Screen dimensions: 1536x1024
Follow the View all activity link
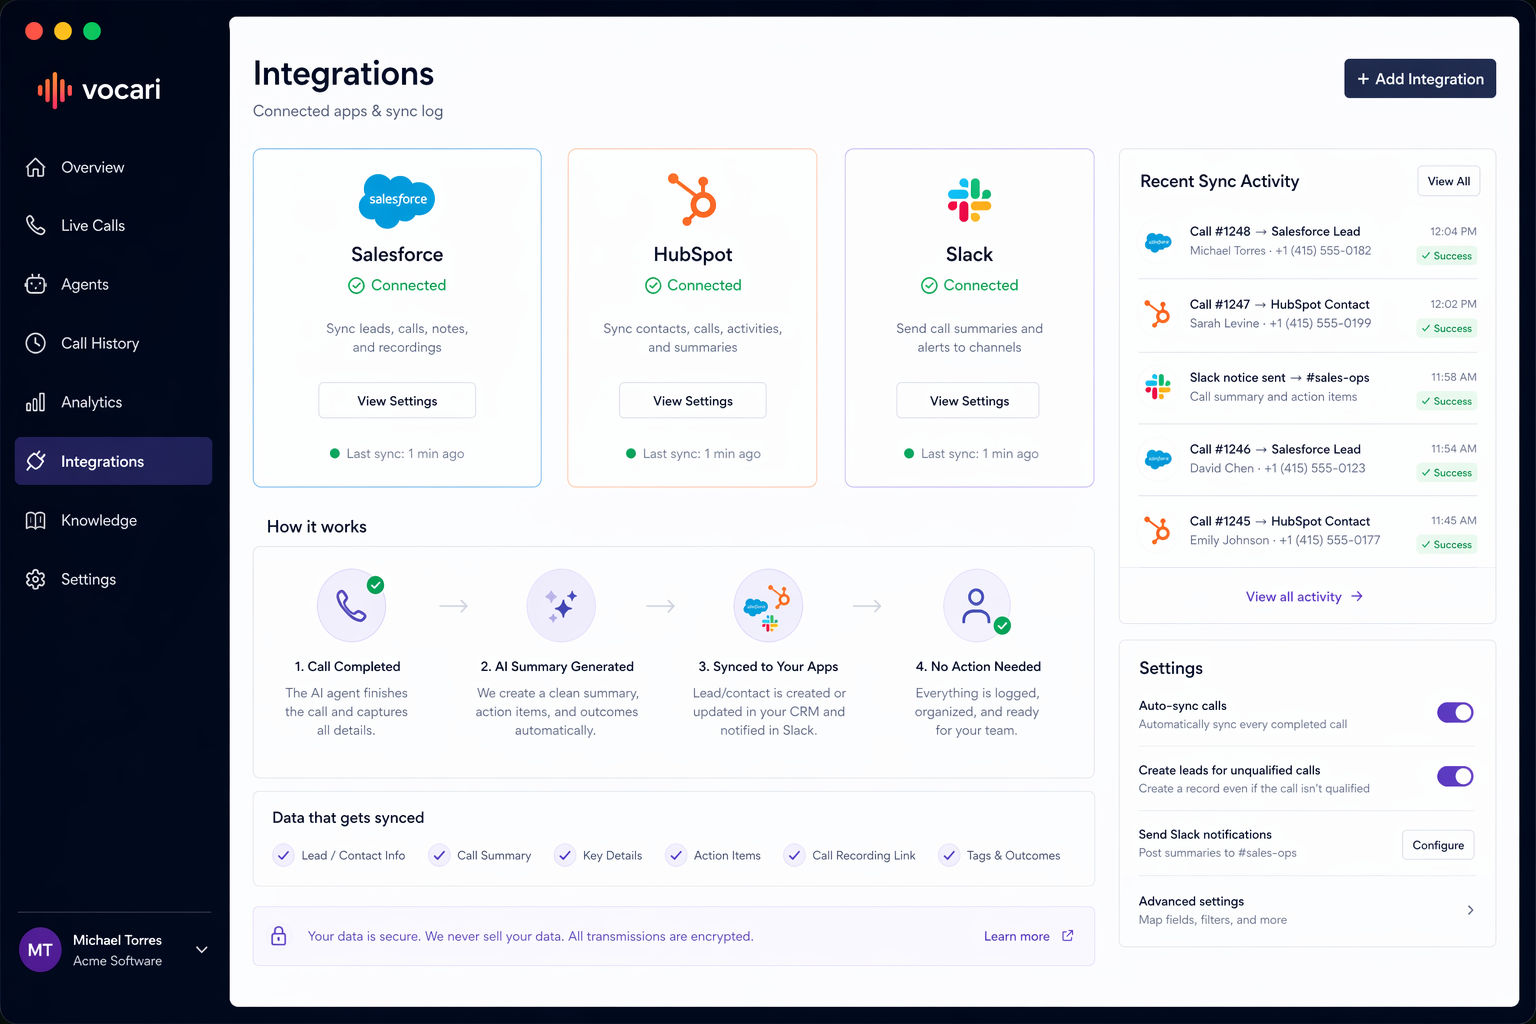pyautogui.click(x=1304, y=597)
